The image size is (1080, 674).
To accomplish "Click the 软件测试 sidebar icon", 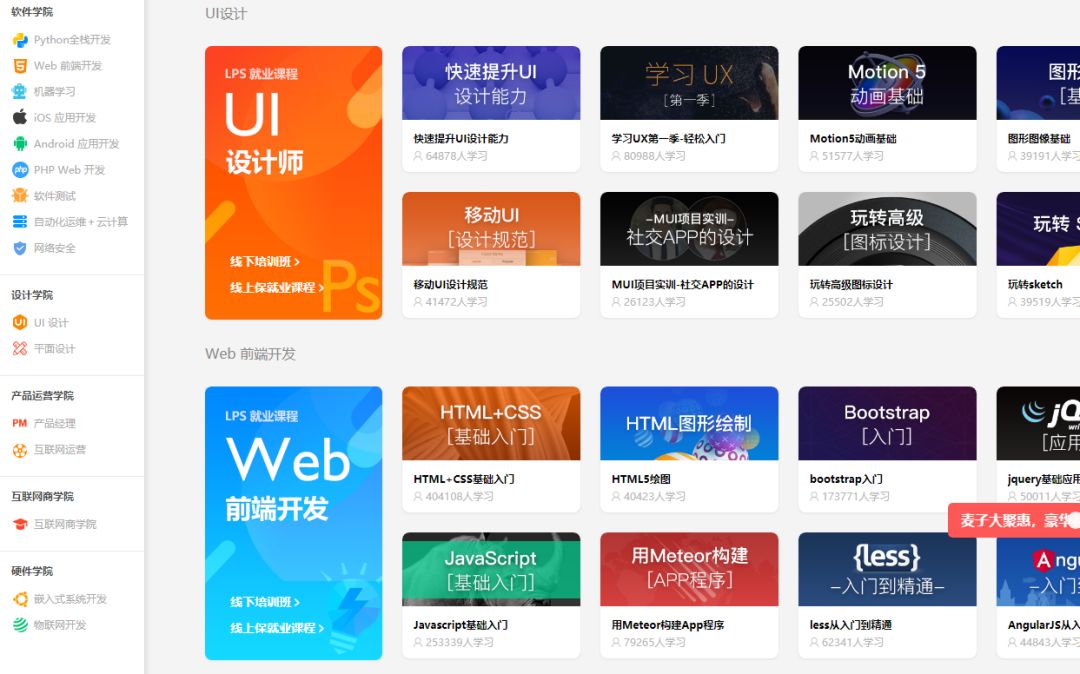I will (18, 195).
